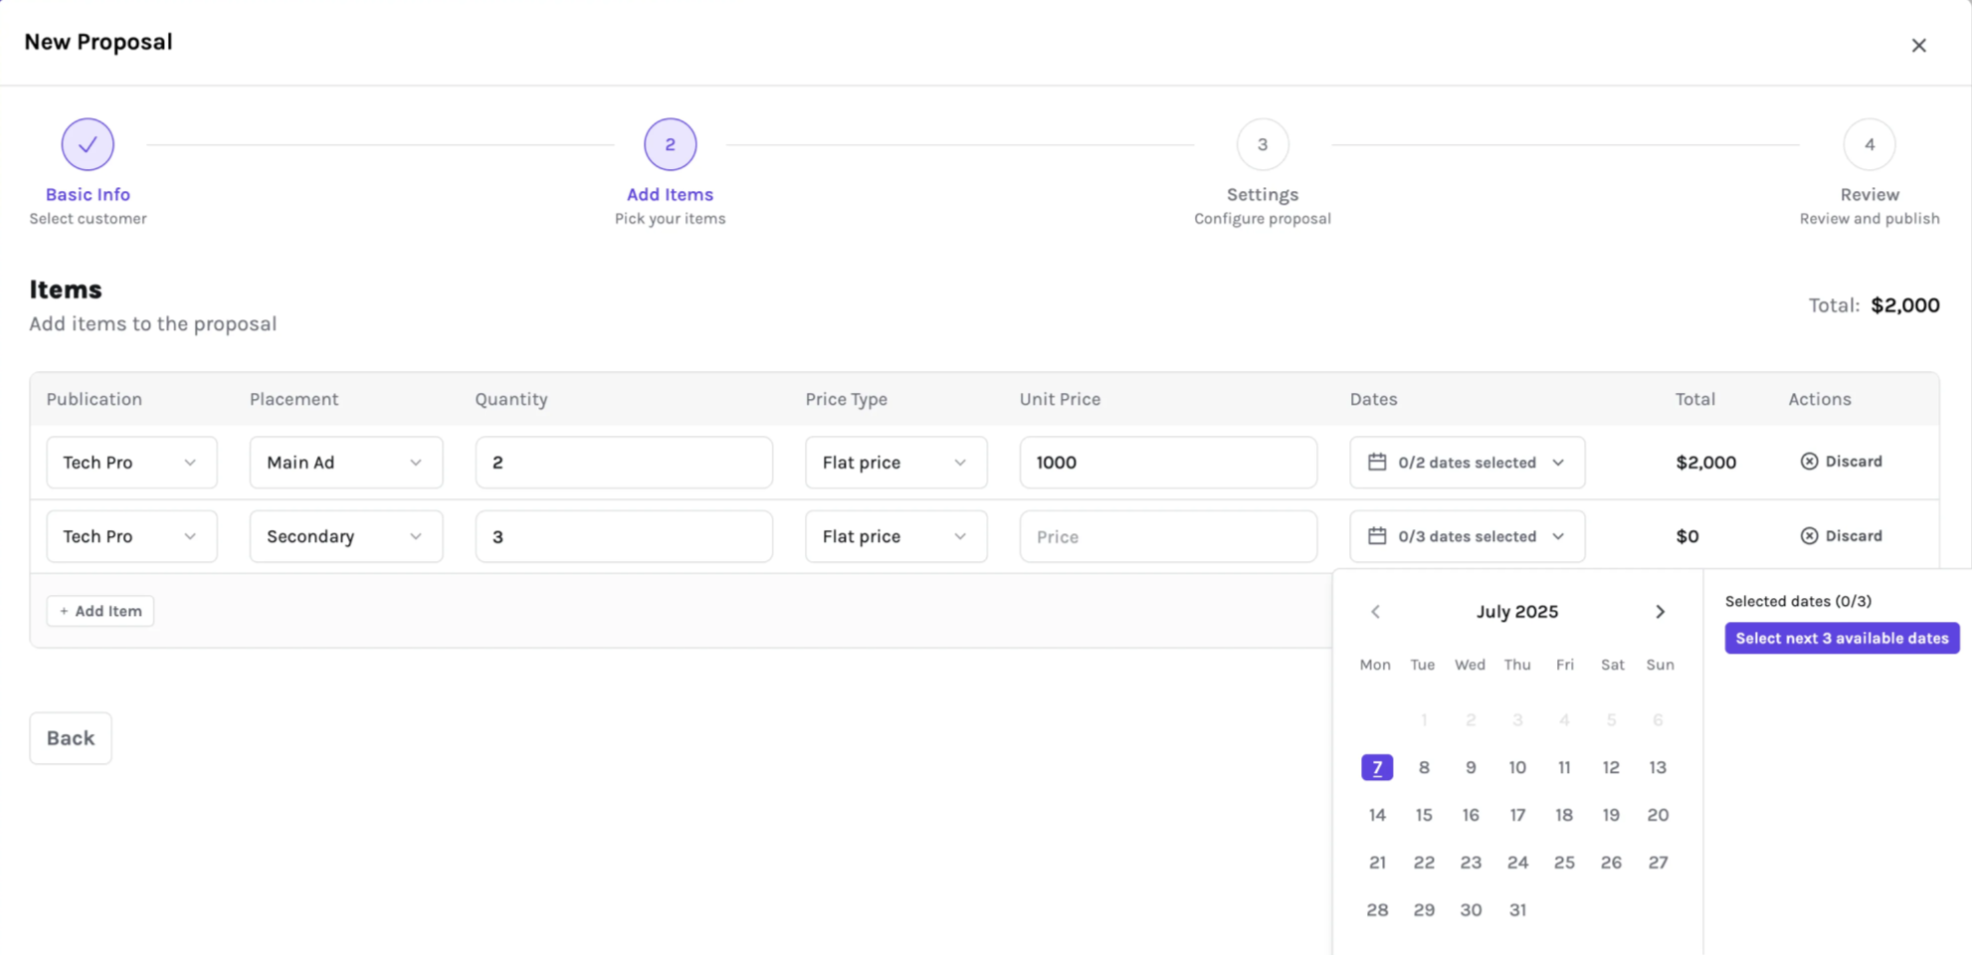The image size is (1972, 955).
Task: Close the New Proposal dialog
Action: 1918,45
